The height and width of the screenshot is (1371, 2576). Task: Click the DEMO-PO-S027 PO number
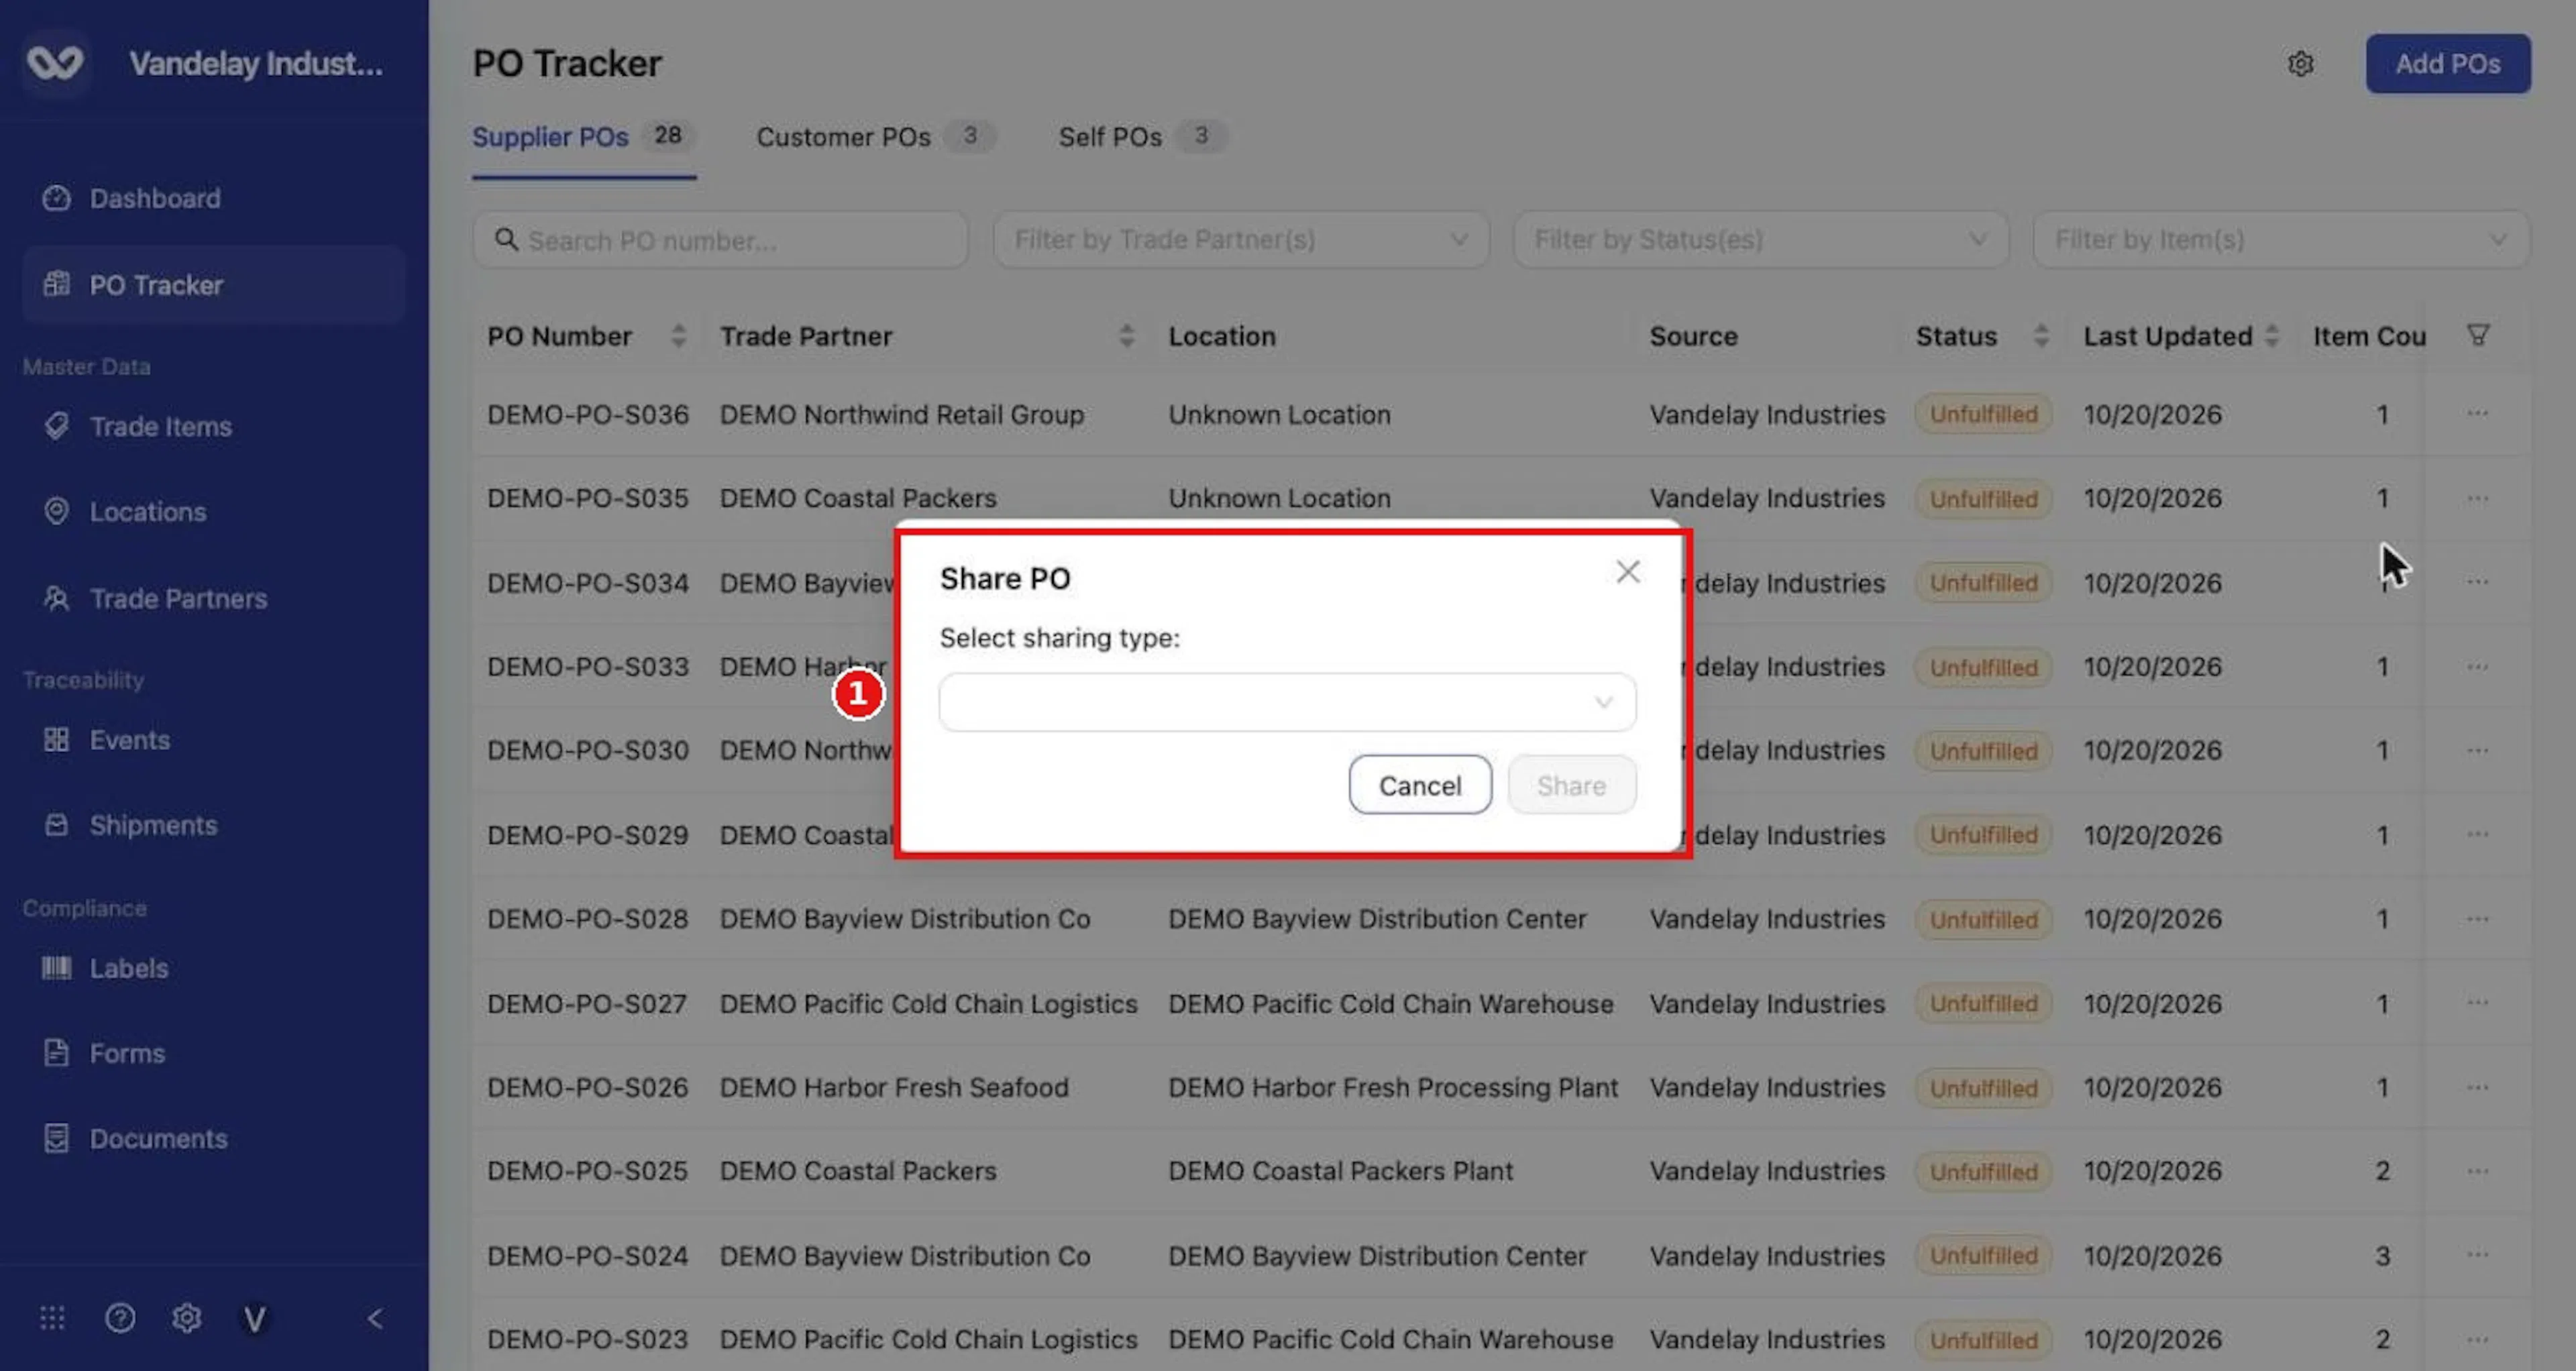tap(587, 1003)
